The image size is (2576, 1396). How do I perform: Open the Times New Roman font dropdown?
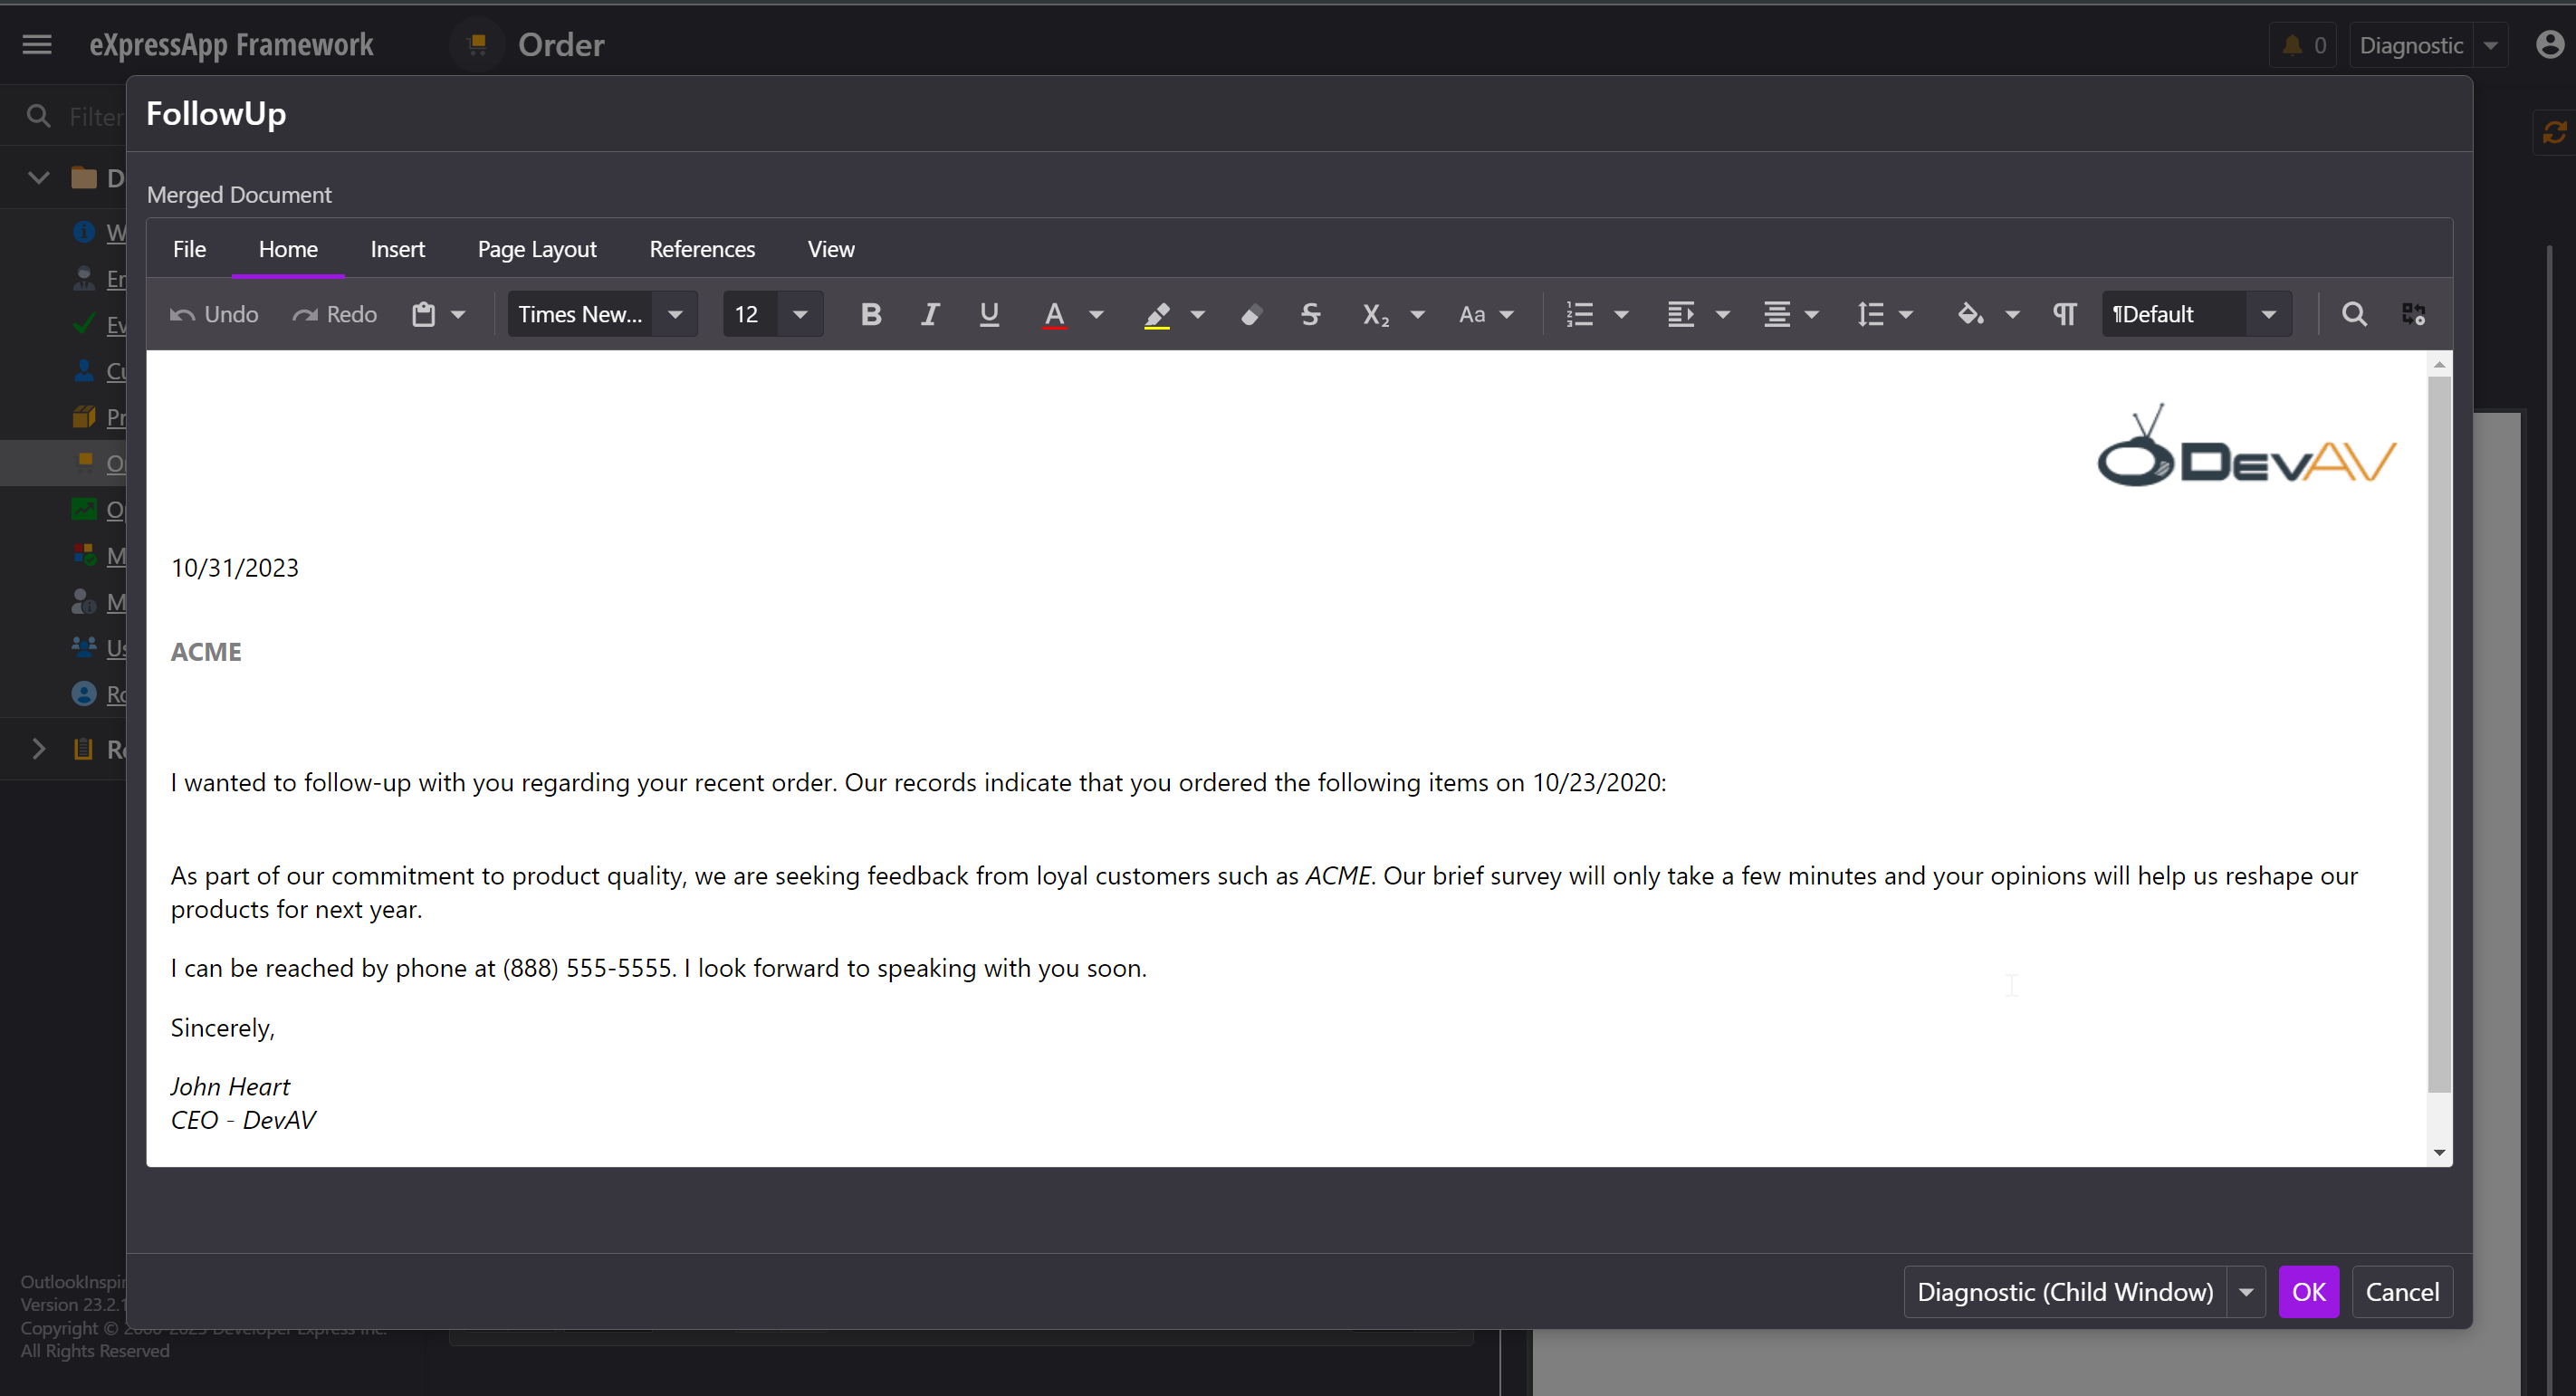[x=675, y=314]
